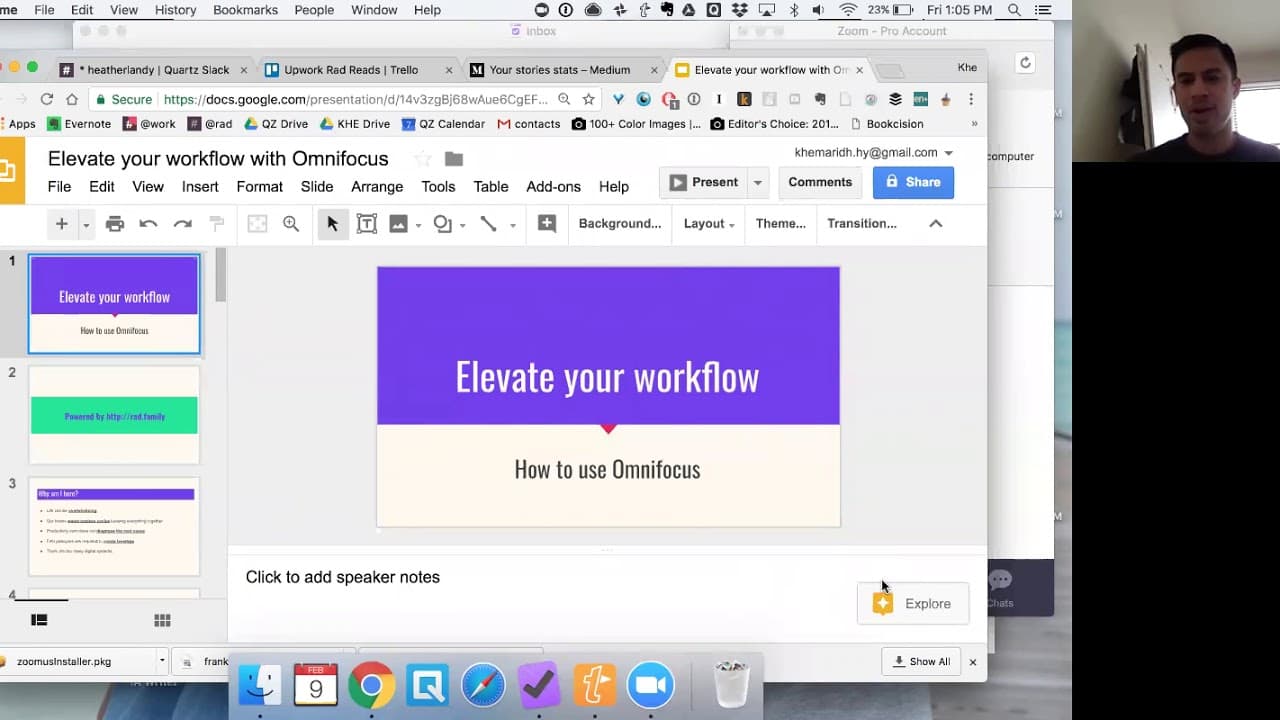Image resolution: width=1280 pixels, height=720 pixels.
Task: Expand the line tool dropdown arrow
Action: pyautogui.click(x=512, y=225)
